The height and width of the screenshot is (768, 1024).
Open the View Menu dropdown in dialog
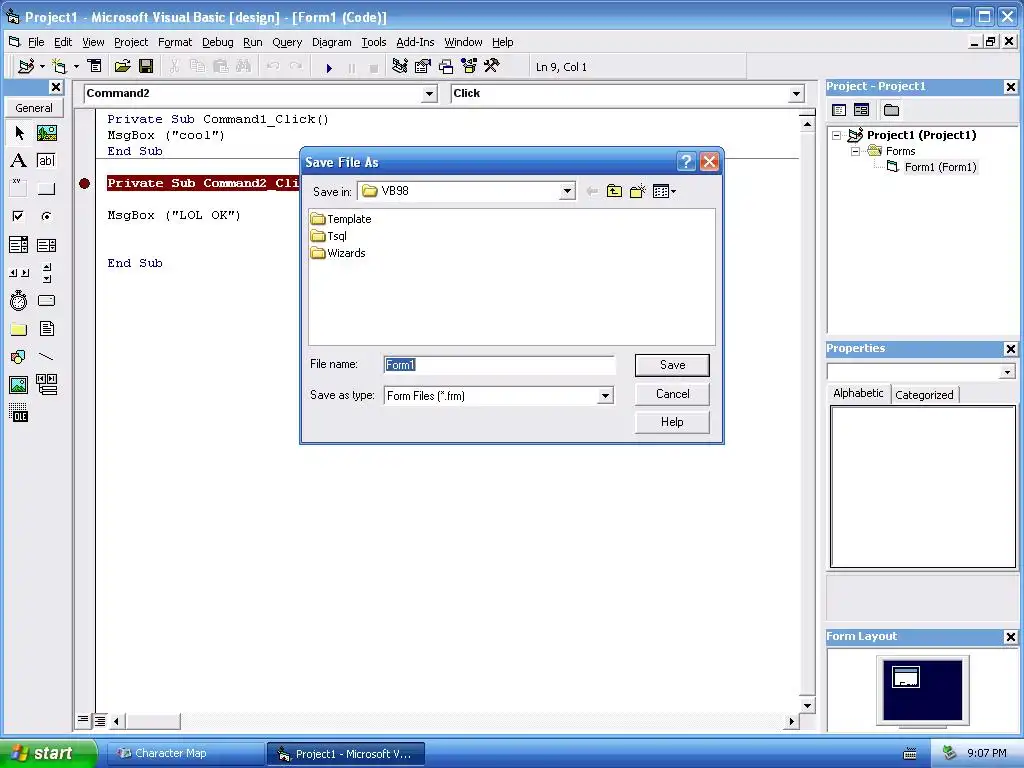[664, 191]
